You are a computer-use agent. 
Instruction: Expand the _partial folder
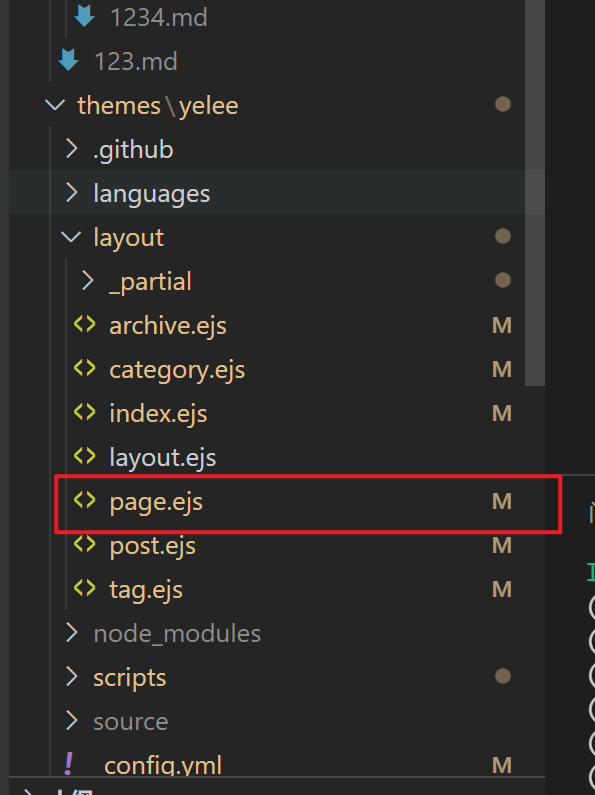87,280
